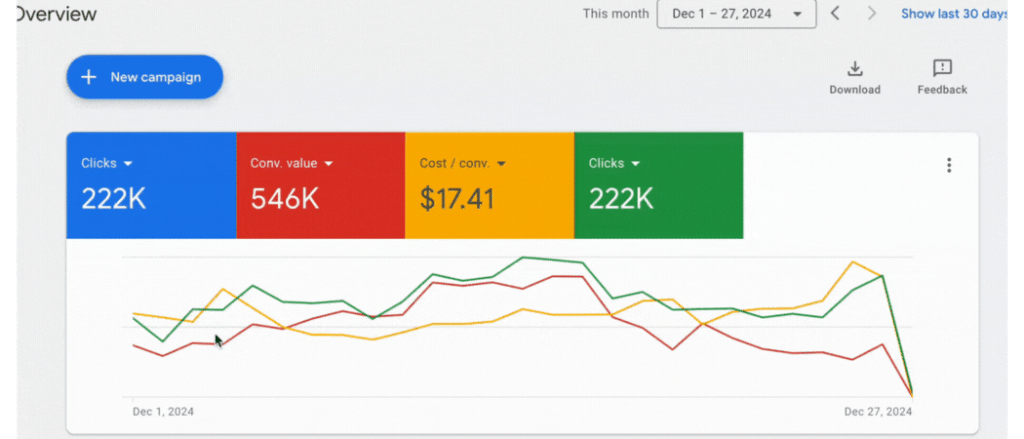Select the green 222K scorecard
1024x439 pixels.
tap(658, 199)
